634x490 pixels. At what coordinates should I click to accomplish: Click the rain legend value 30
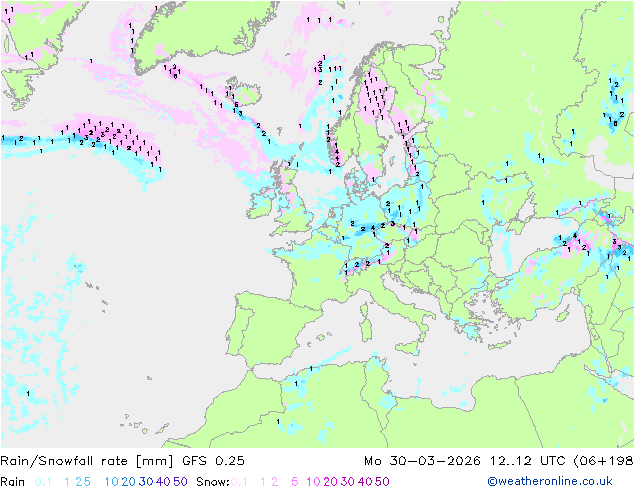coord(146,482)
